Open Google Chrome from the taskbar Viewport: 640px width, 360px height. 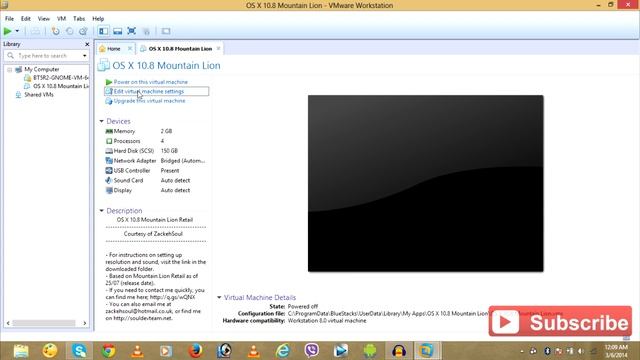point(108,351)
